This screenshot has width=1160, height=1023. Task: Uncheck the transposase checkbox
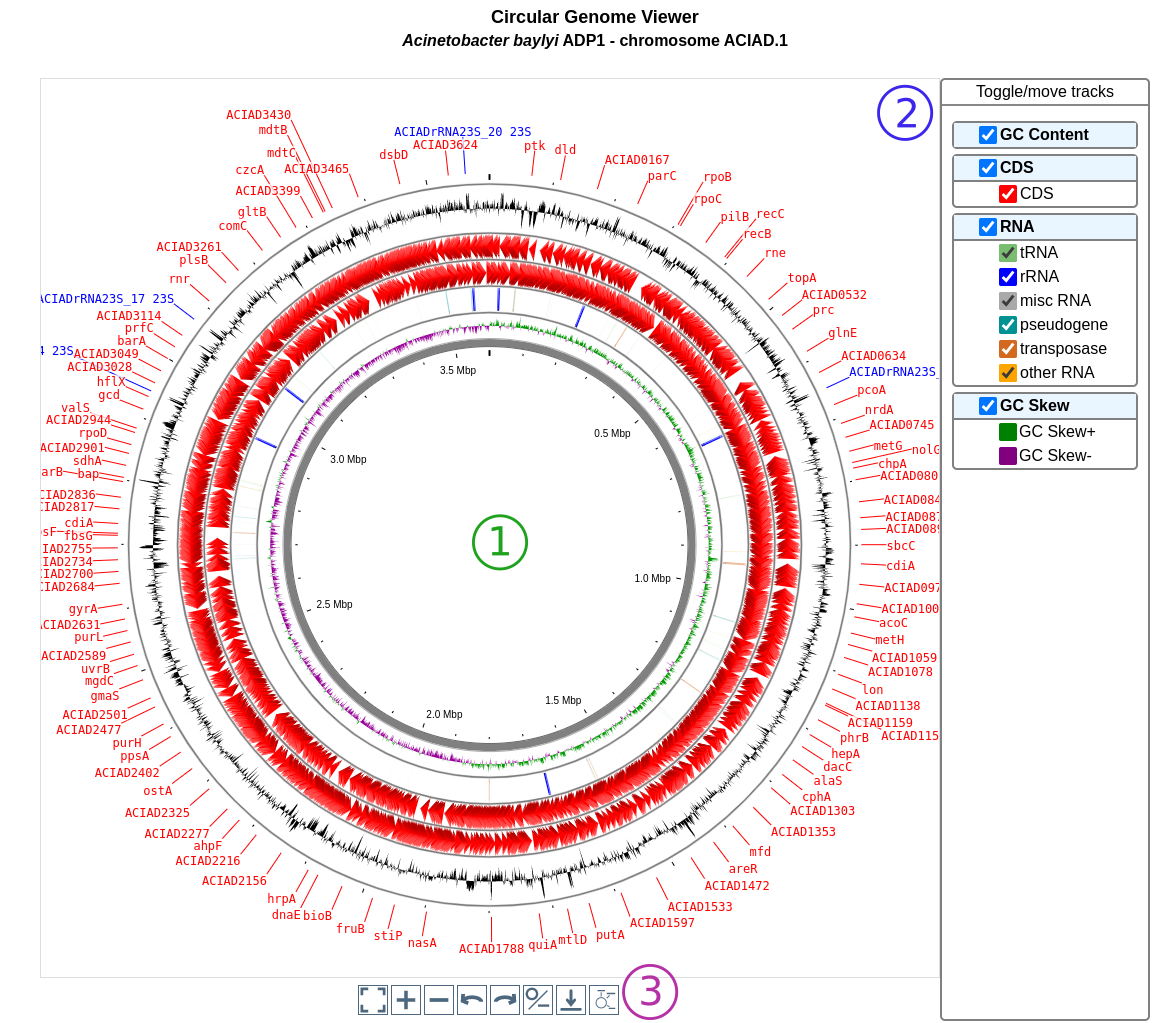1008,348
